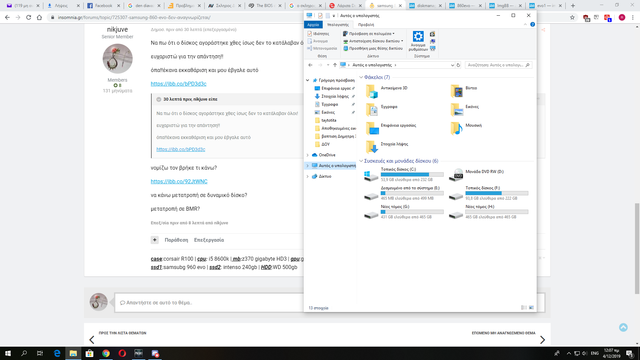Open the ibb.co/92JtWNC link in the post
Image resolution: width=640 pixels, height=360 pixels.
coord(179,181)
